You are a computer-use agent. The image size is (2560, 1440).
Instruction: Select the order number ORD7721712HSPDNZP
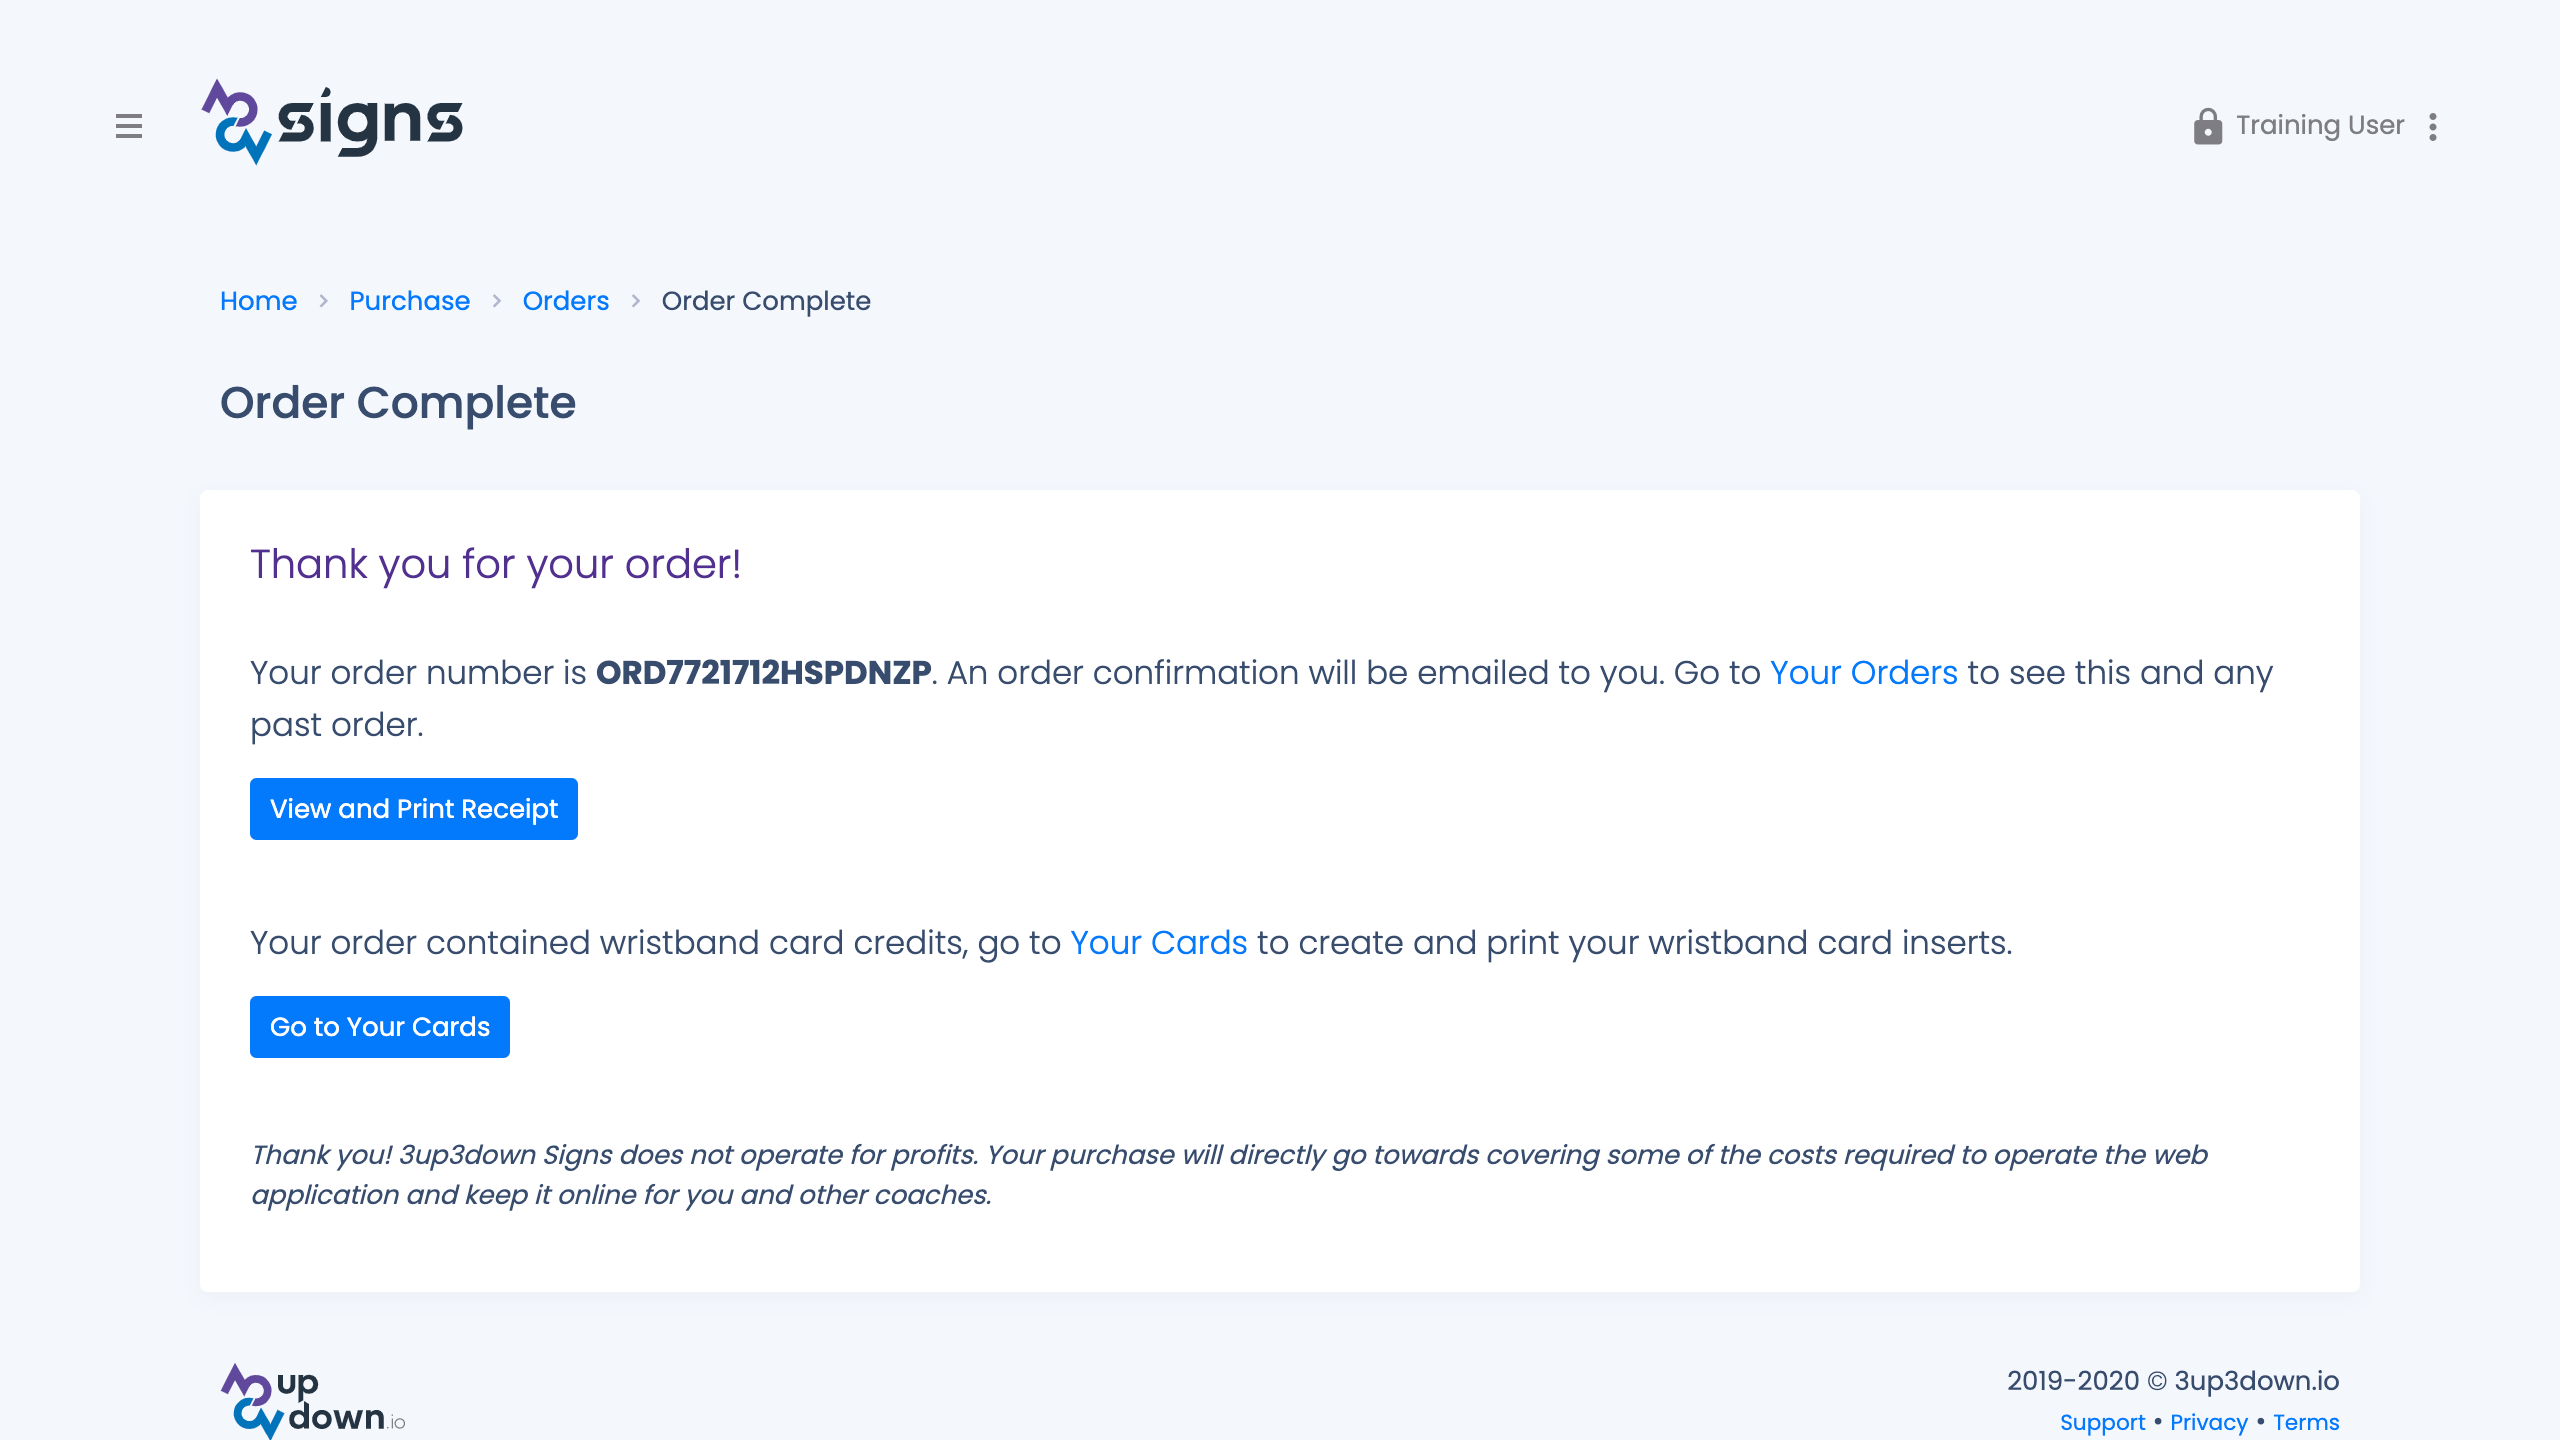[x=762, y=672]
